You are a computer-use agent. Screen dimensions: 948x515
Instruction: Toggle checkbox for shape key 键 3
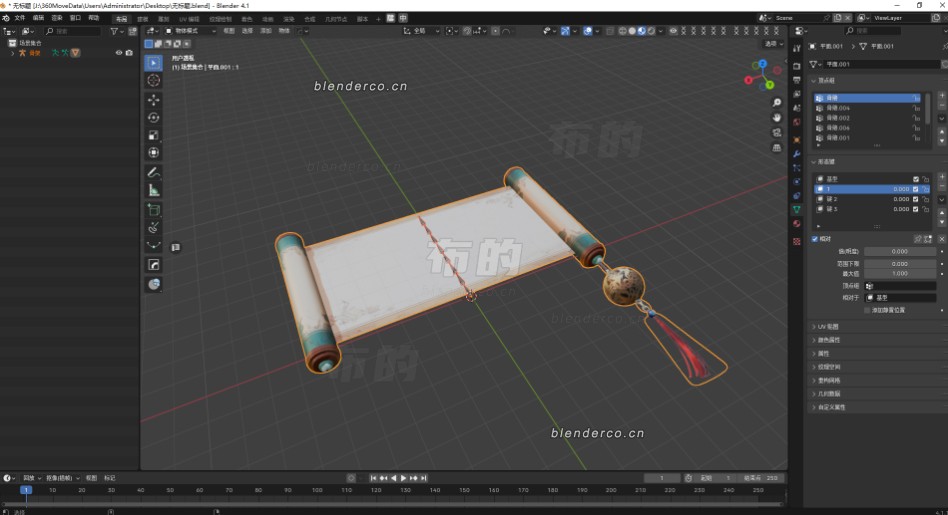coord(915,209)
